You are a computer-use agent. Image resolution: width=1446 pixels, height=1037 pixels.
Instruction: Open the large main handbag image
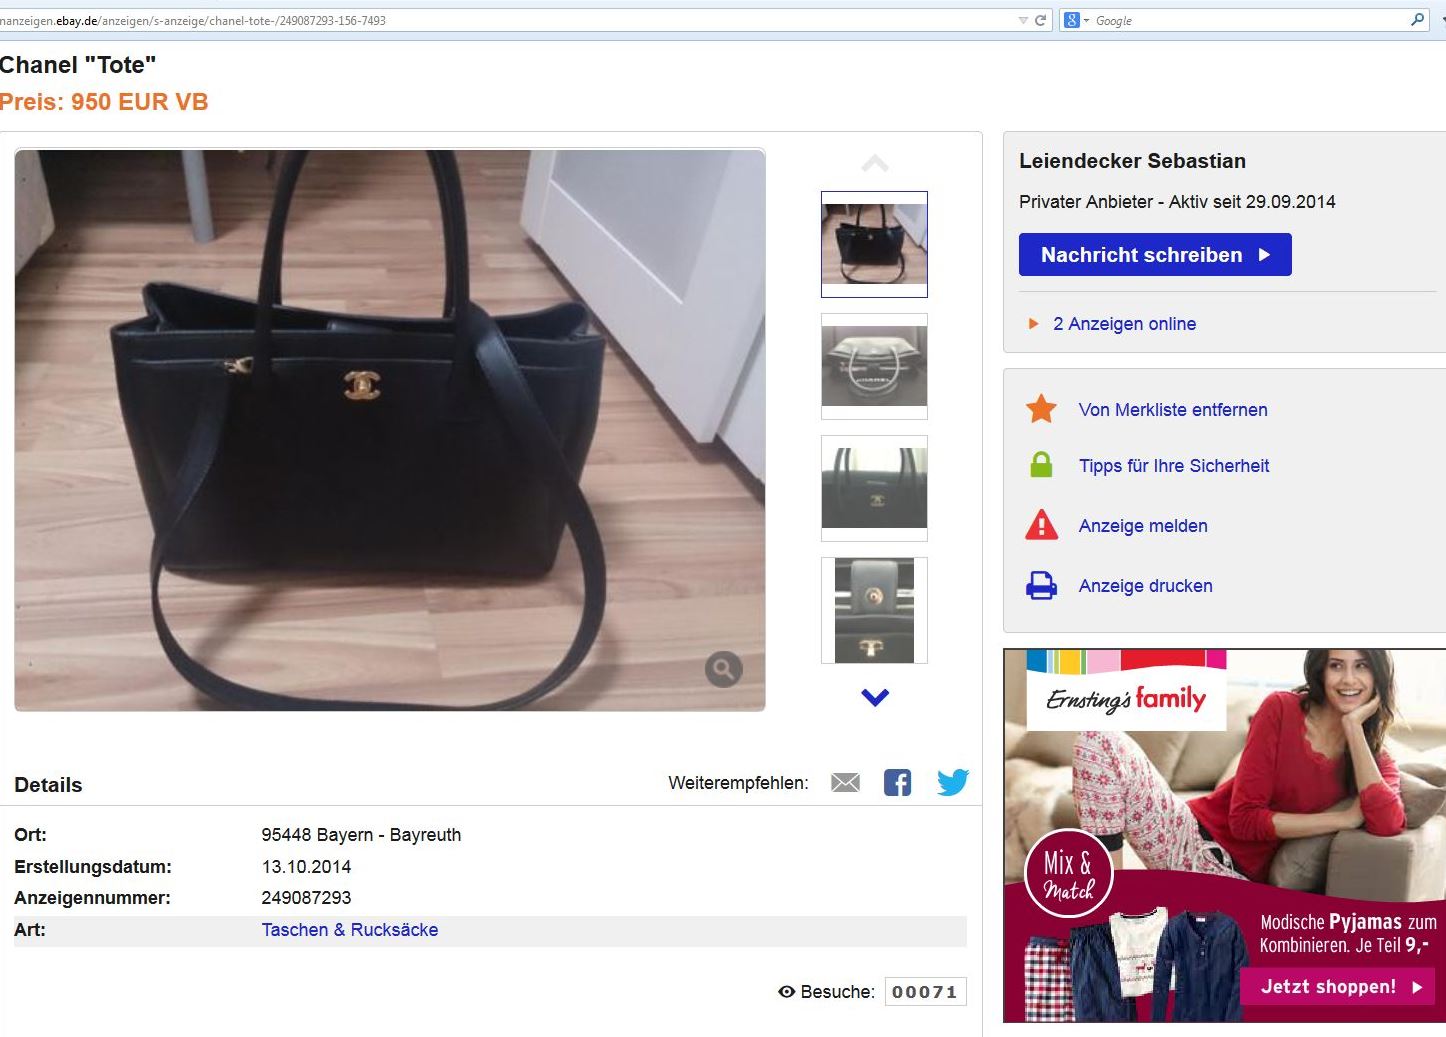tap(390, 430)
